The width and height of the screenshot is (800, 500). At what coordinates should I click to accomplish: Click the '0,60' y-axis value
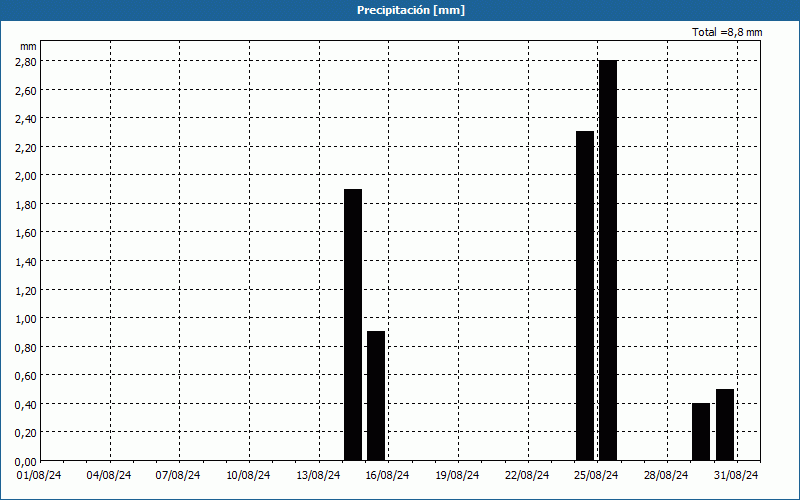(26, 376)
